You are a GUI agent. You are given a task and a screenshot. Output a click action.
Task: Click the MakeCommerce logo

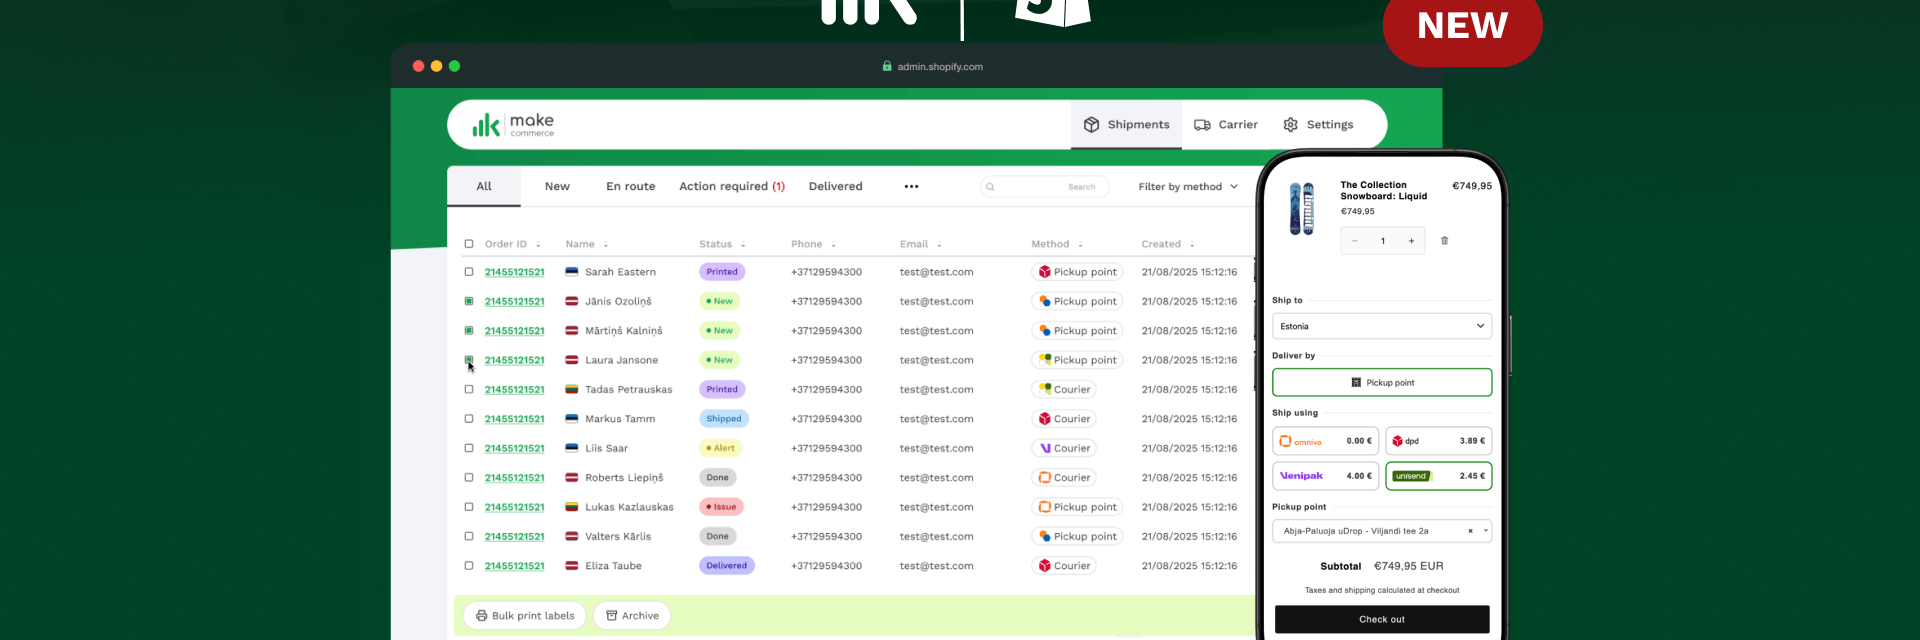[513, 125]
